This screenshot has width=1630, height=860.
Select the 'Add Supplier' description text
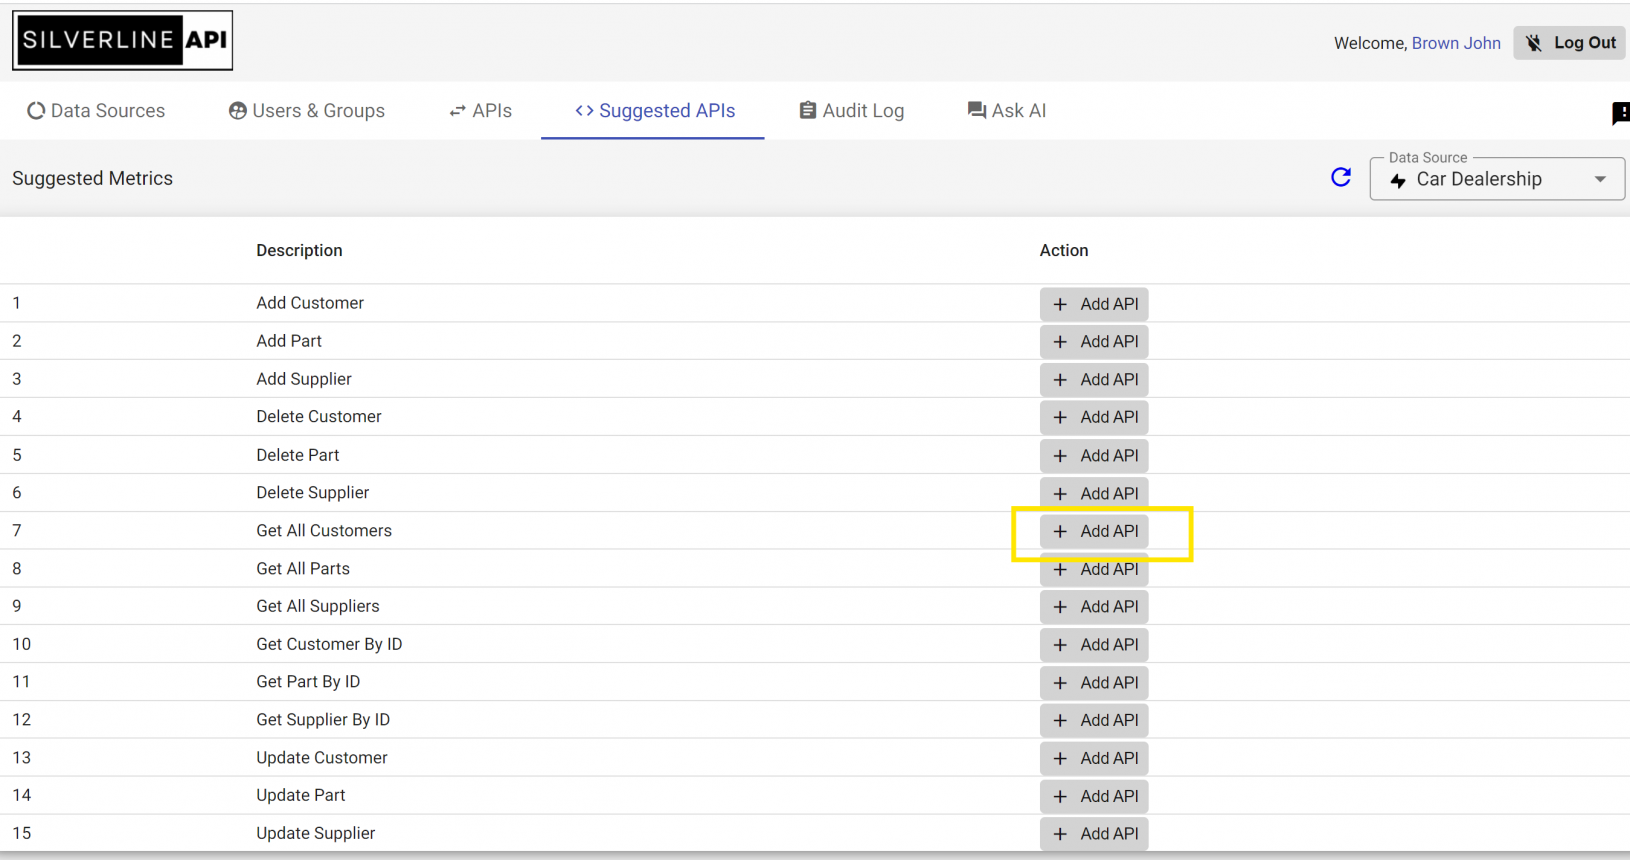pos(304,379)
